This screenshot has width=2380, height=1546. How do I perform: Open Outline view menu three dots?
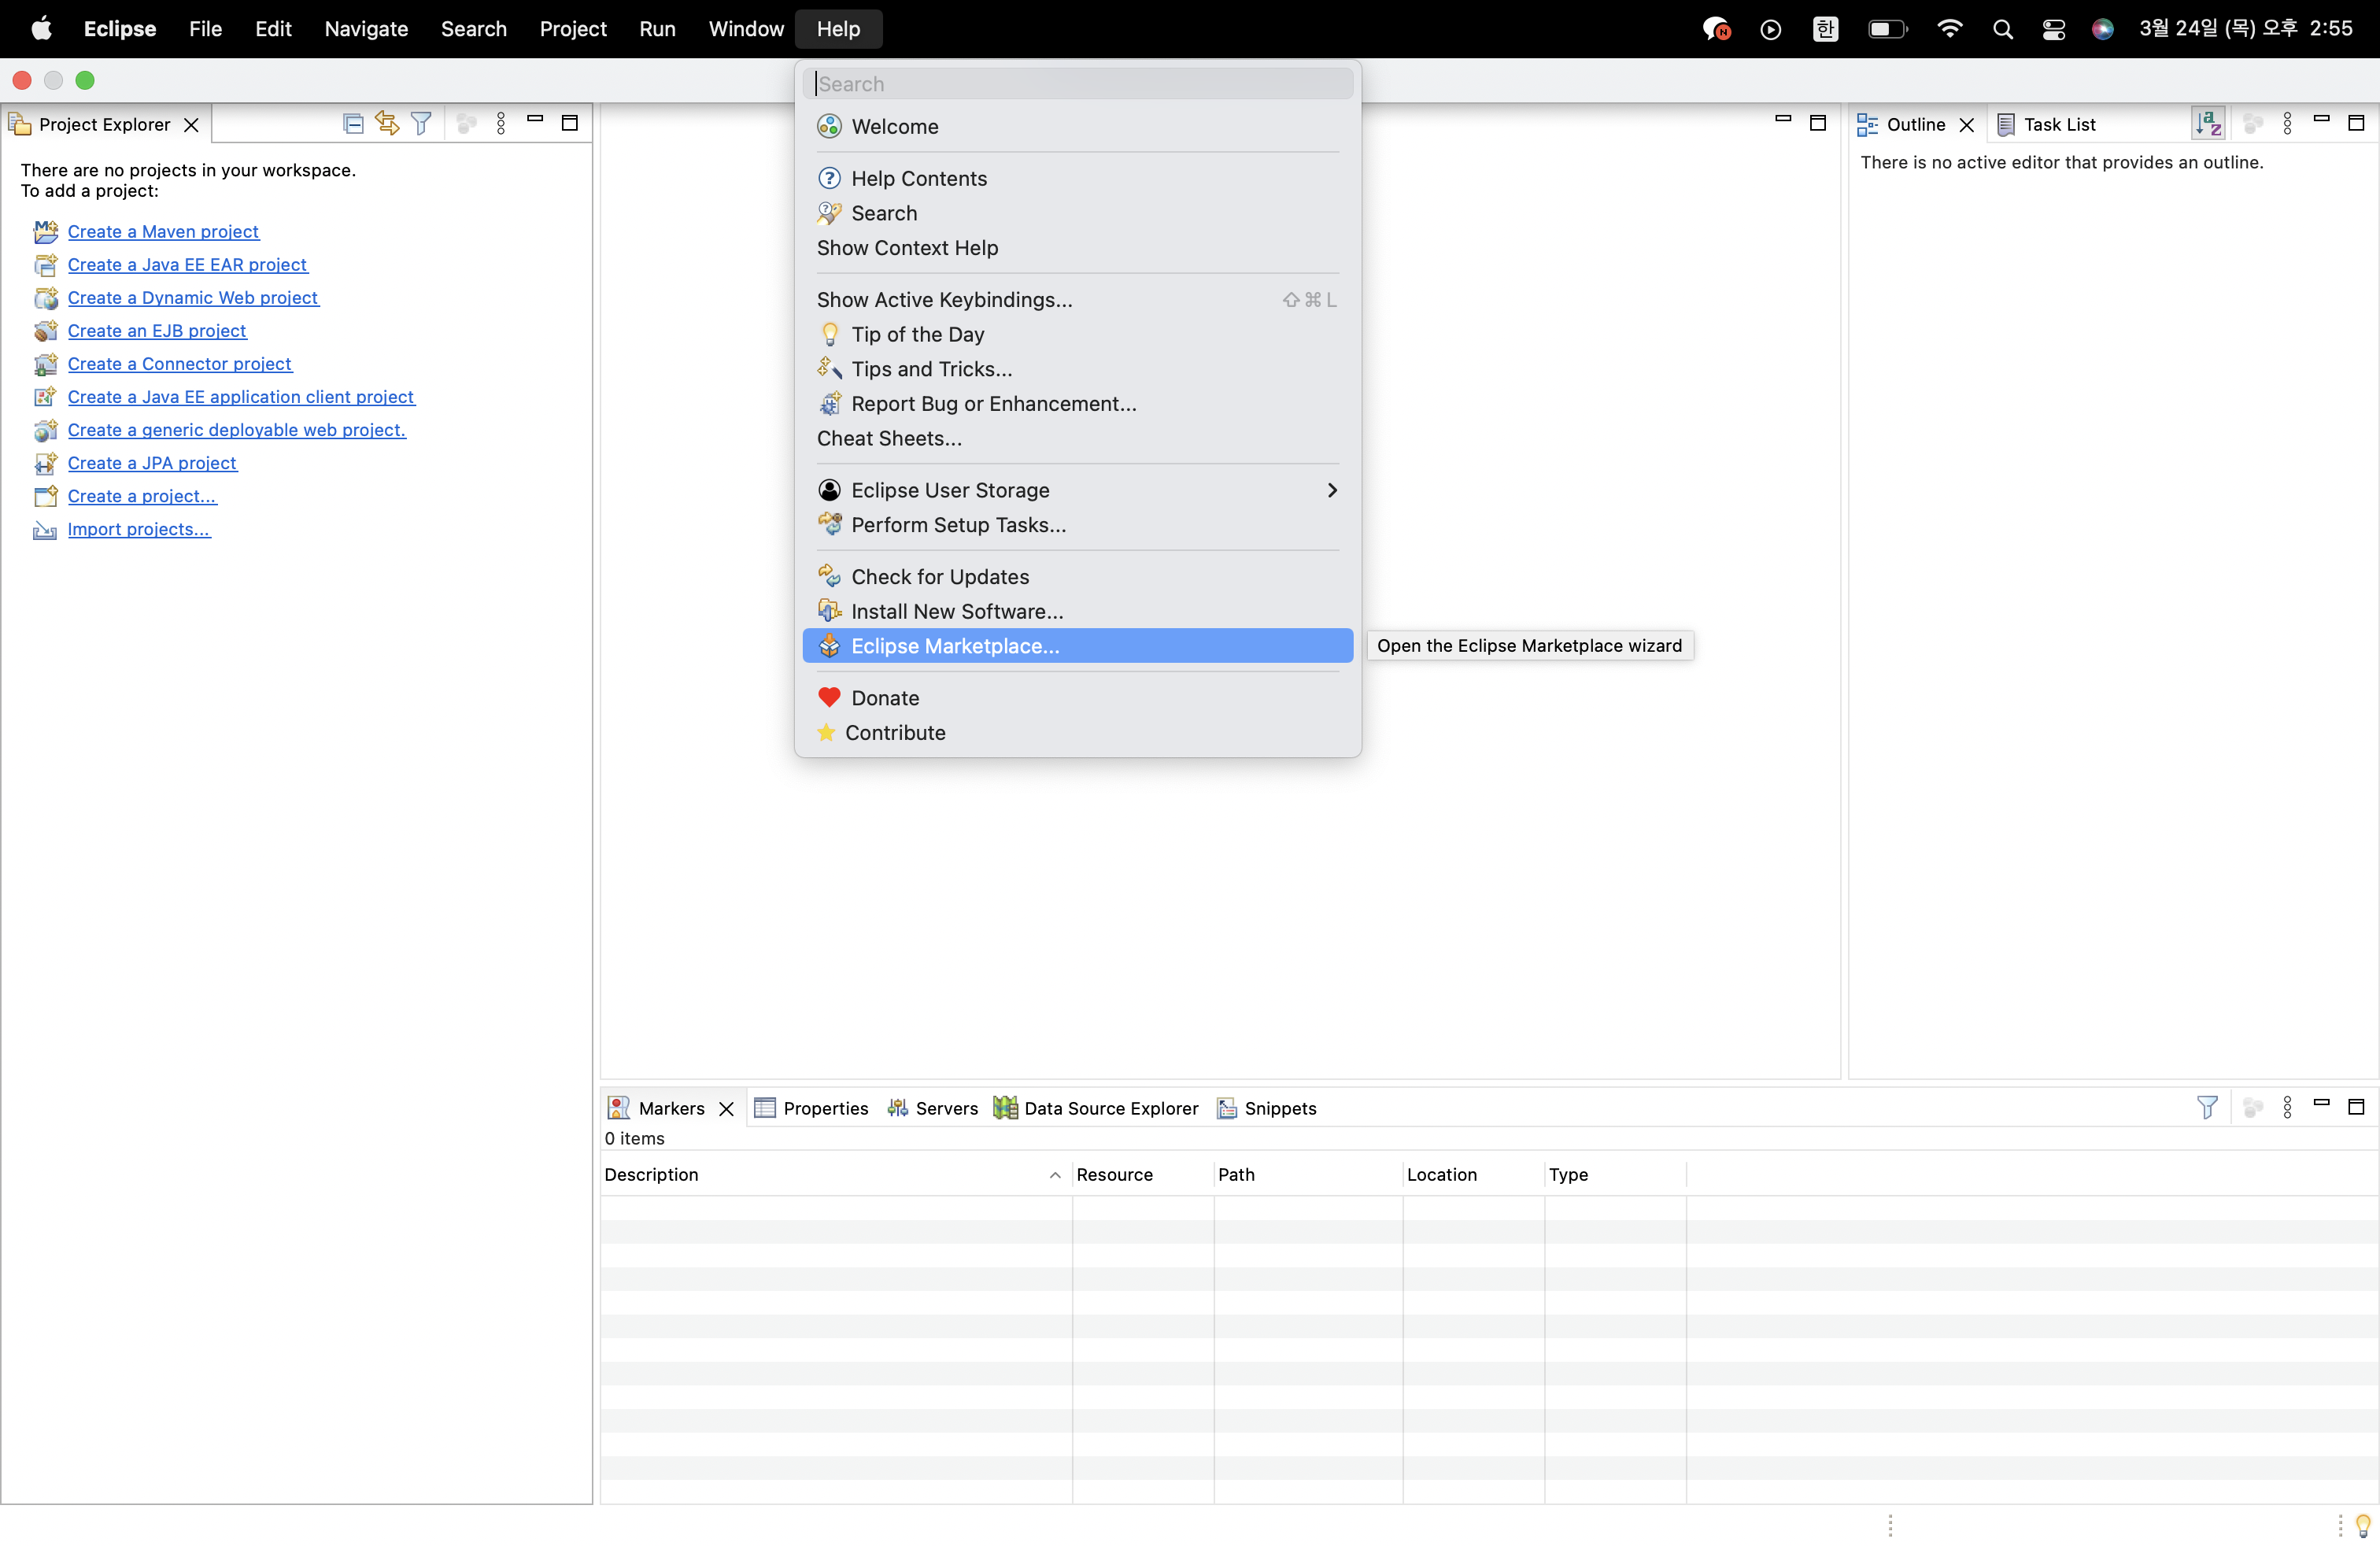click(x=2288, y=124)
